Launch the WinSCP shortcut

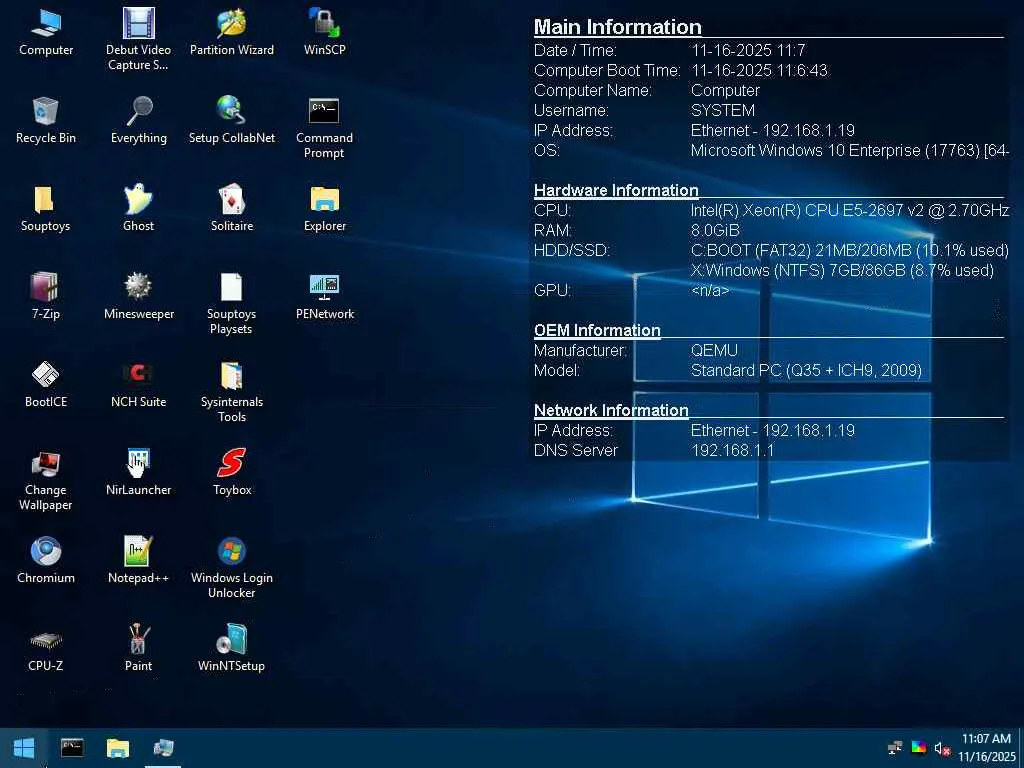point(325,33)
